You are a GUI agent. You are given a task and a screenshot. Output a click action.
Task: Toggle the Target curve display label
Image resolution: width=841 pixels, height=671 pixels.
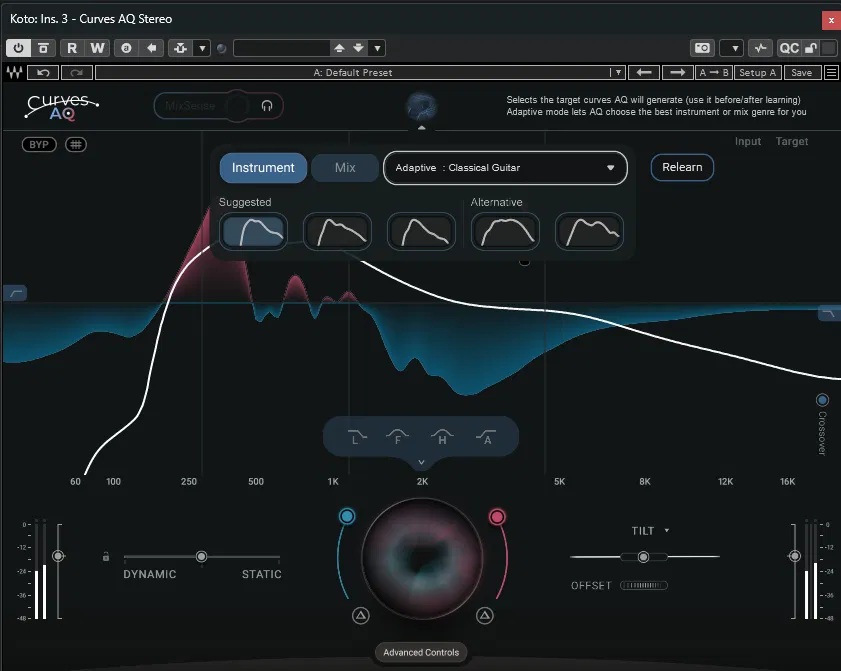tap(792, 142)
